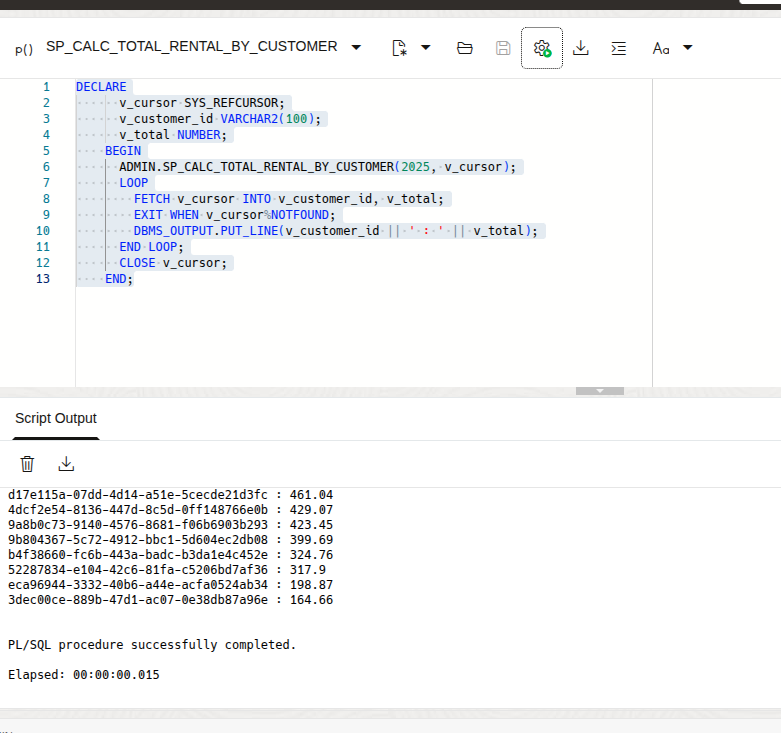The width and height of the screenshot is (781, 733).
Task: Open a file with the folder icon
Action: point(465,48)
